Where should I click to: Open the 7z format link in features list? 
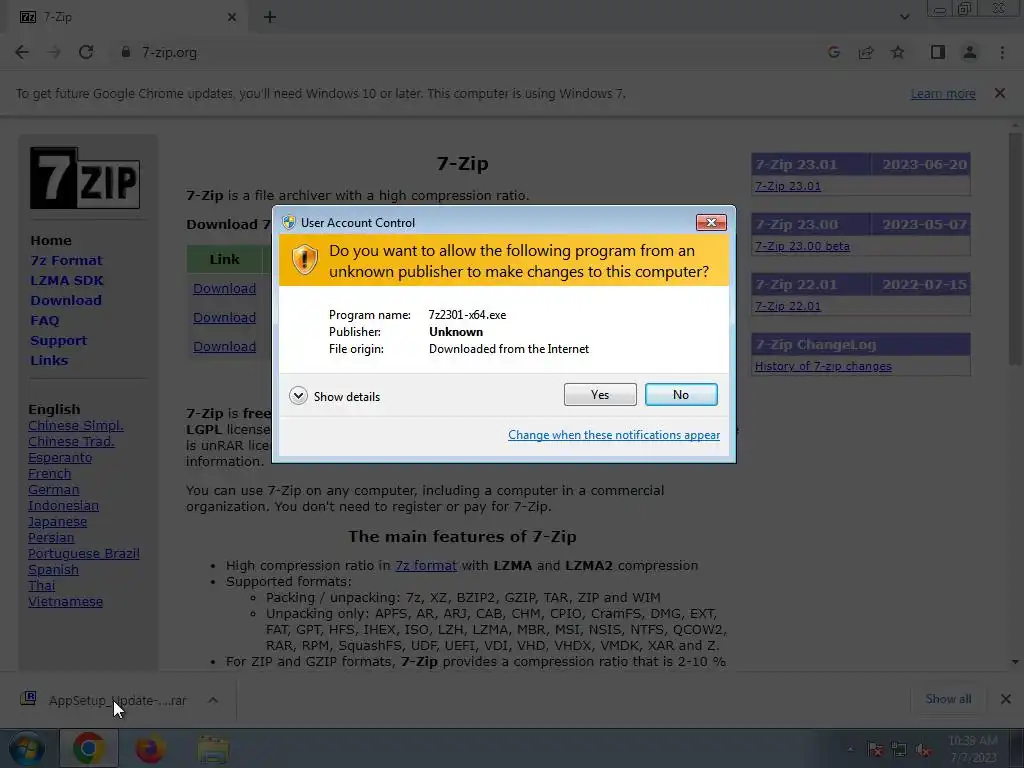click(426, 566)
